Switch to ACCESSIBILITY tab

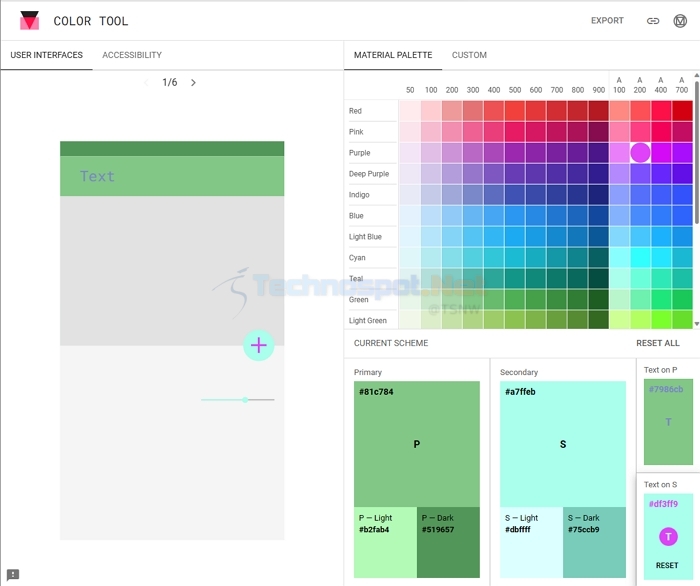click(132, 55)
